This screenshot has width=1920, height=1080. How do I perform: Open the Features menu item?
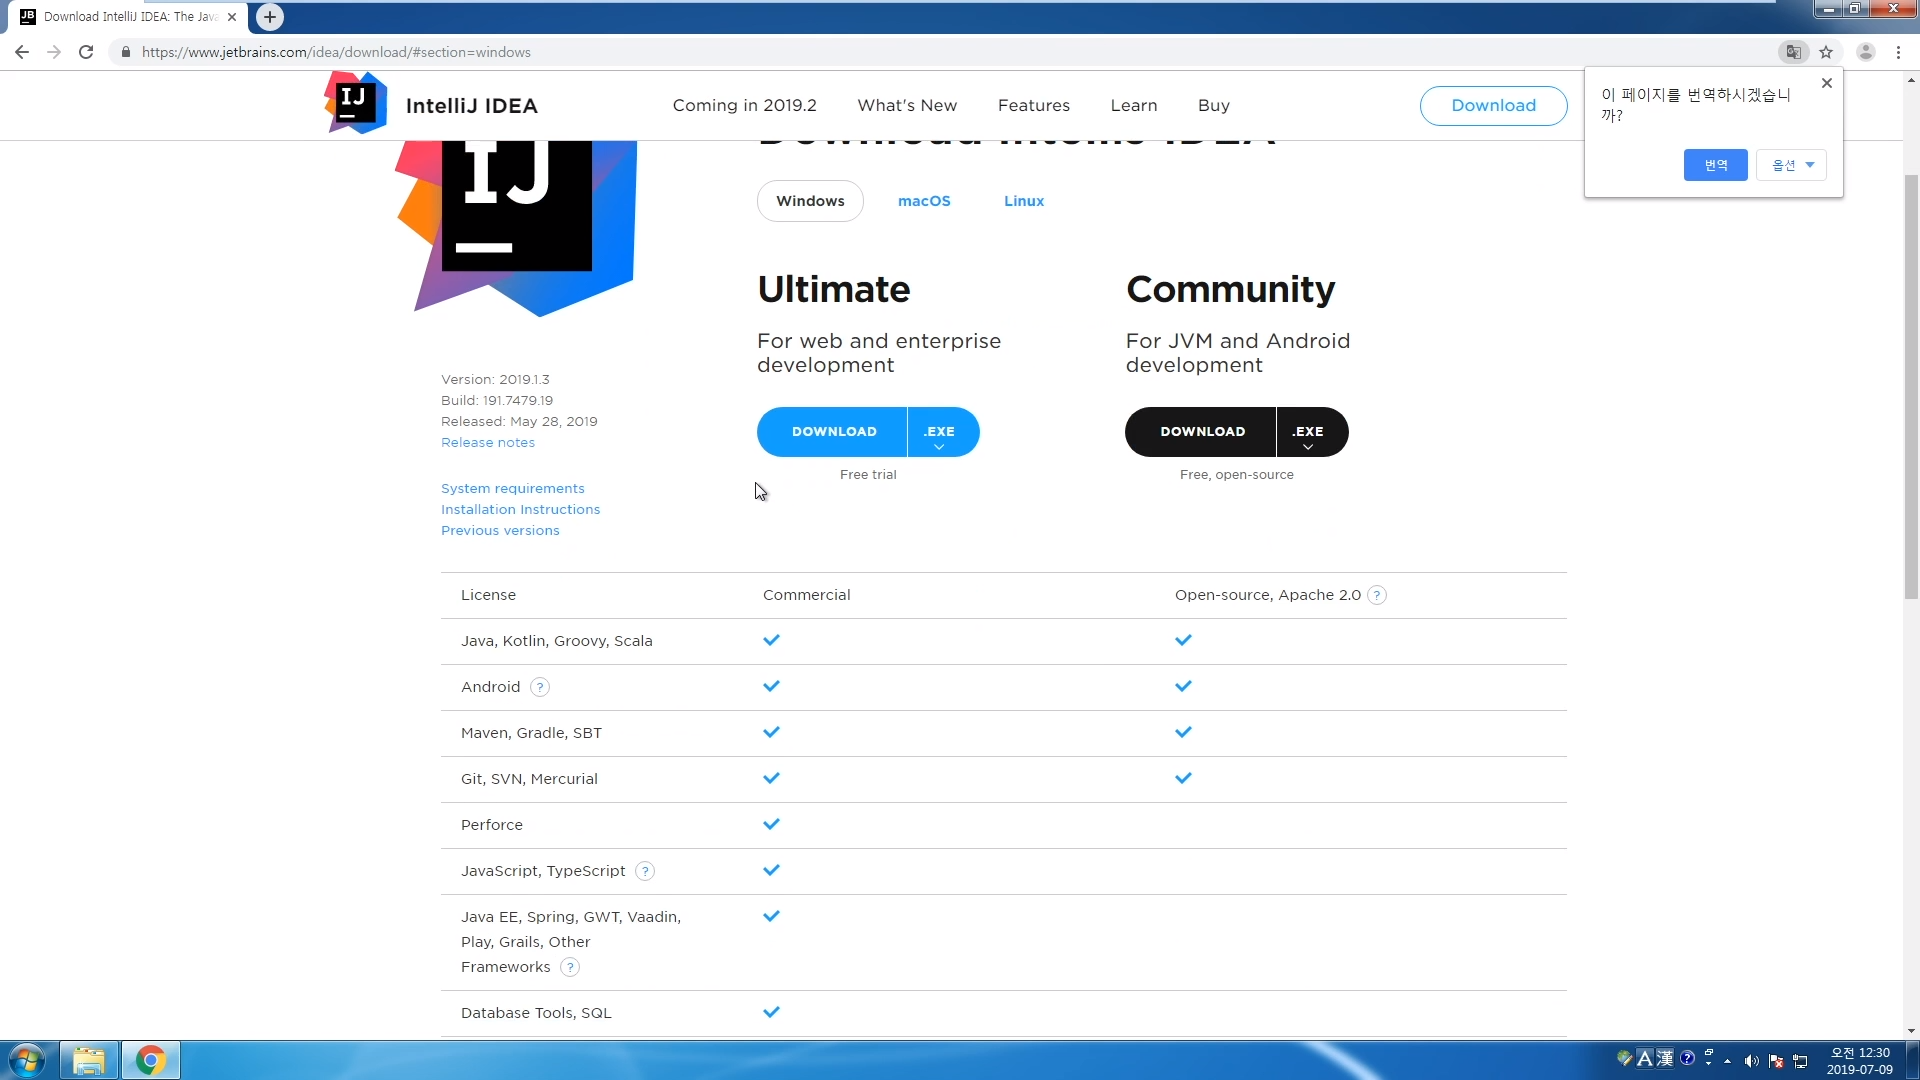pyautogui.click(x=1033, y=105)
